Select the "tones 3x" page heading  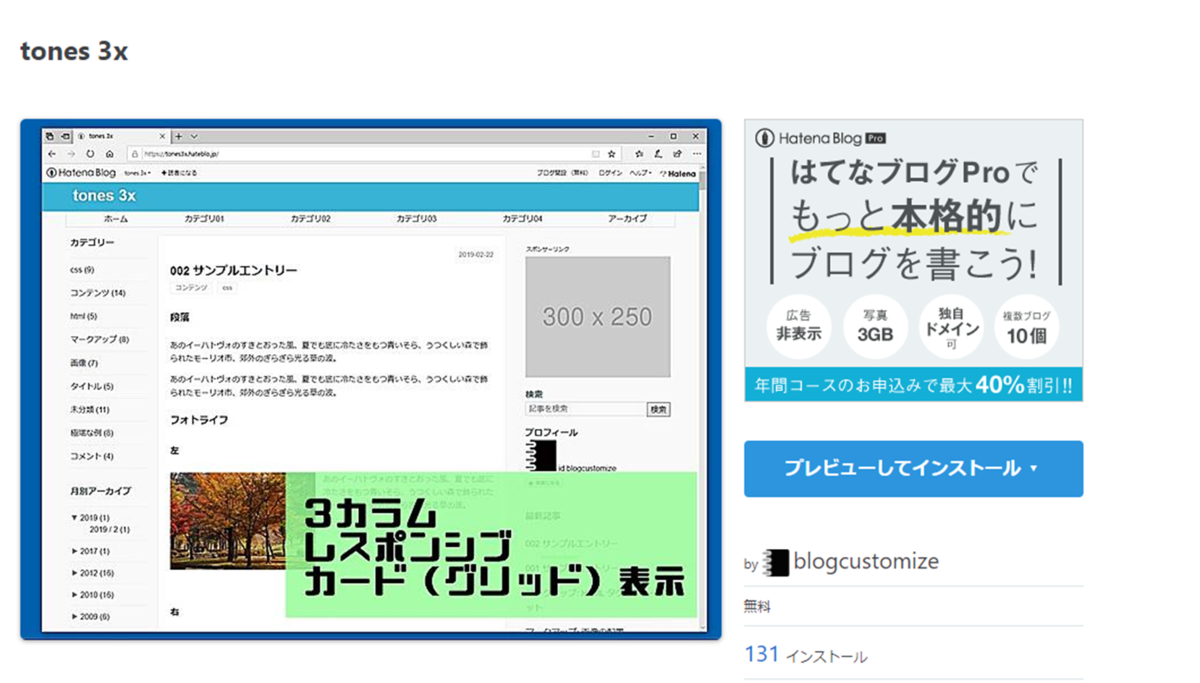click(74, 51)
